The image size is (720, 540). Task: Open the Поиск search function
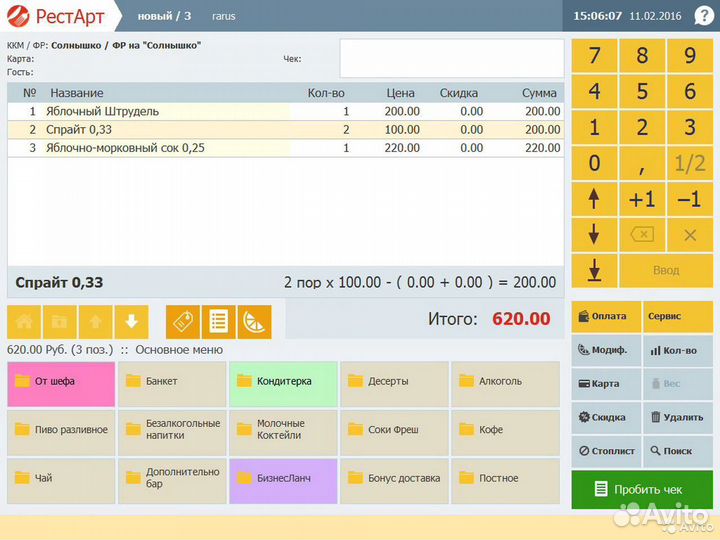coord(678,451)
